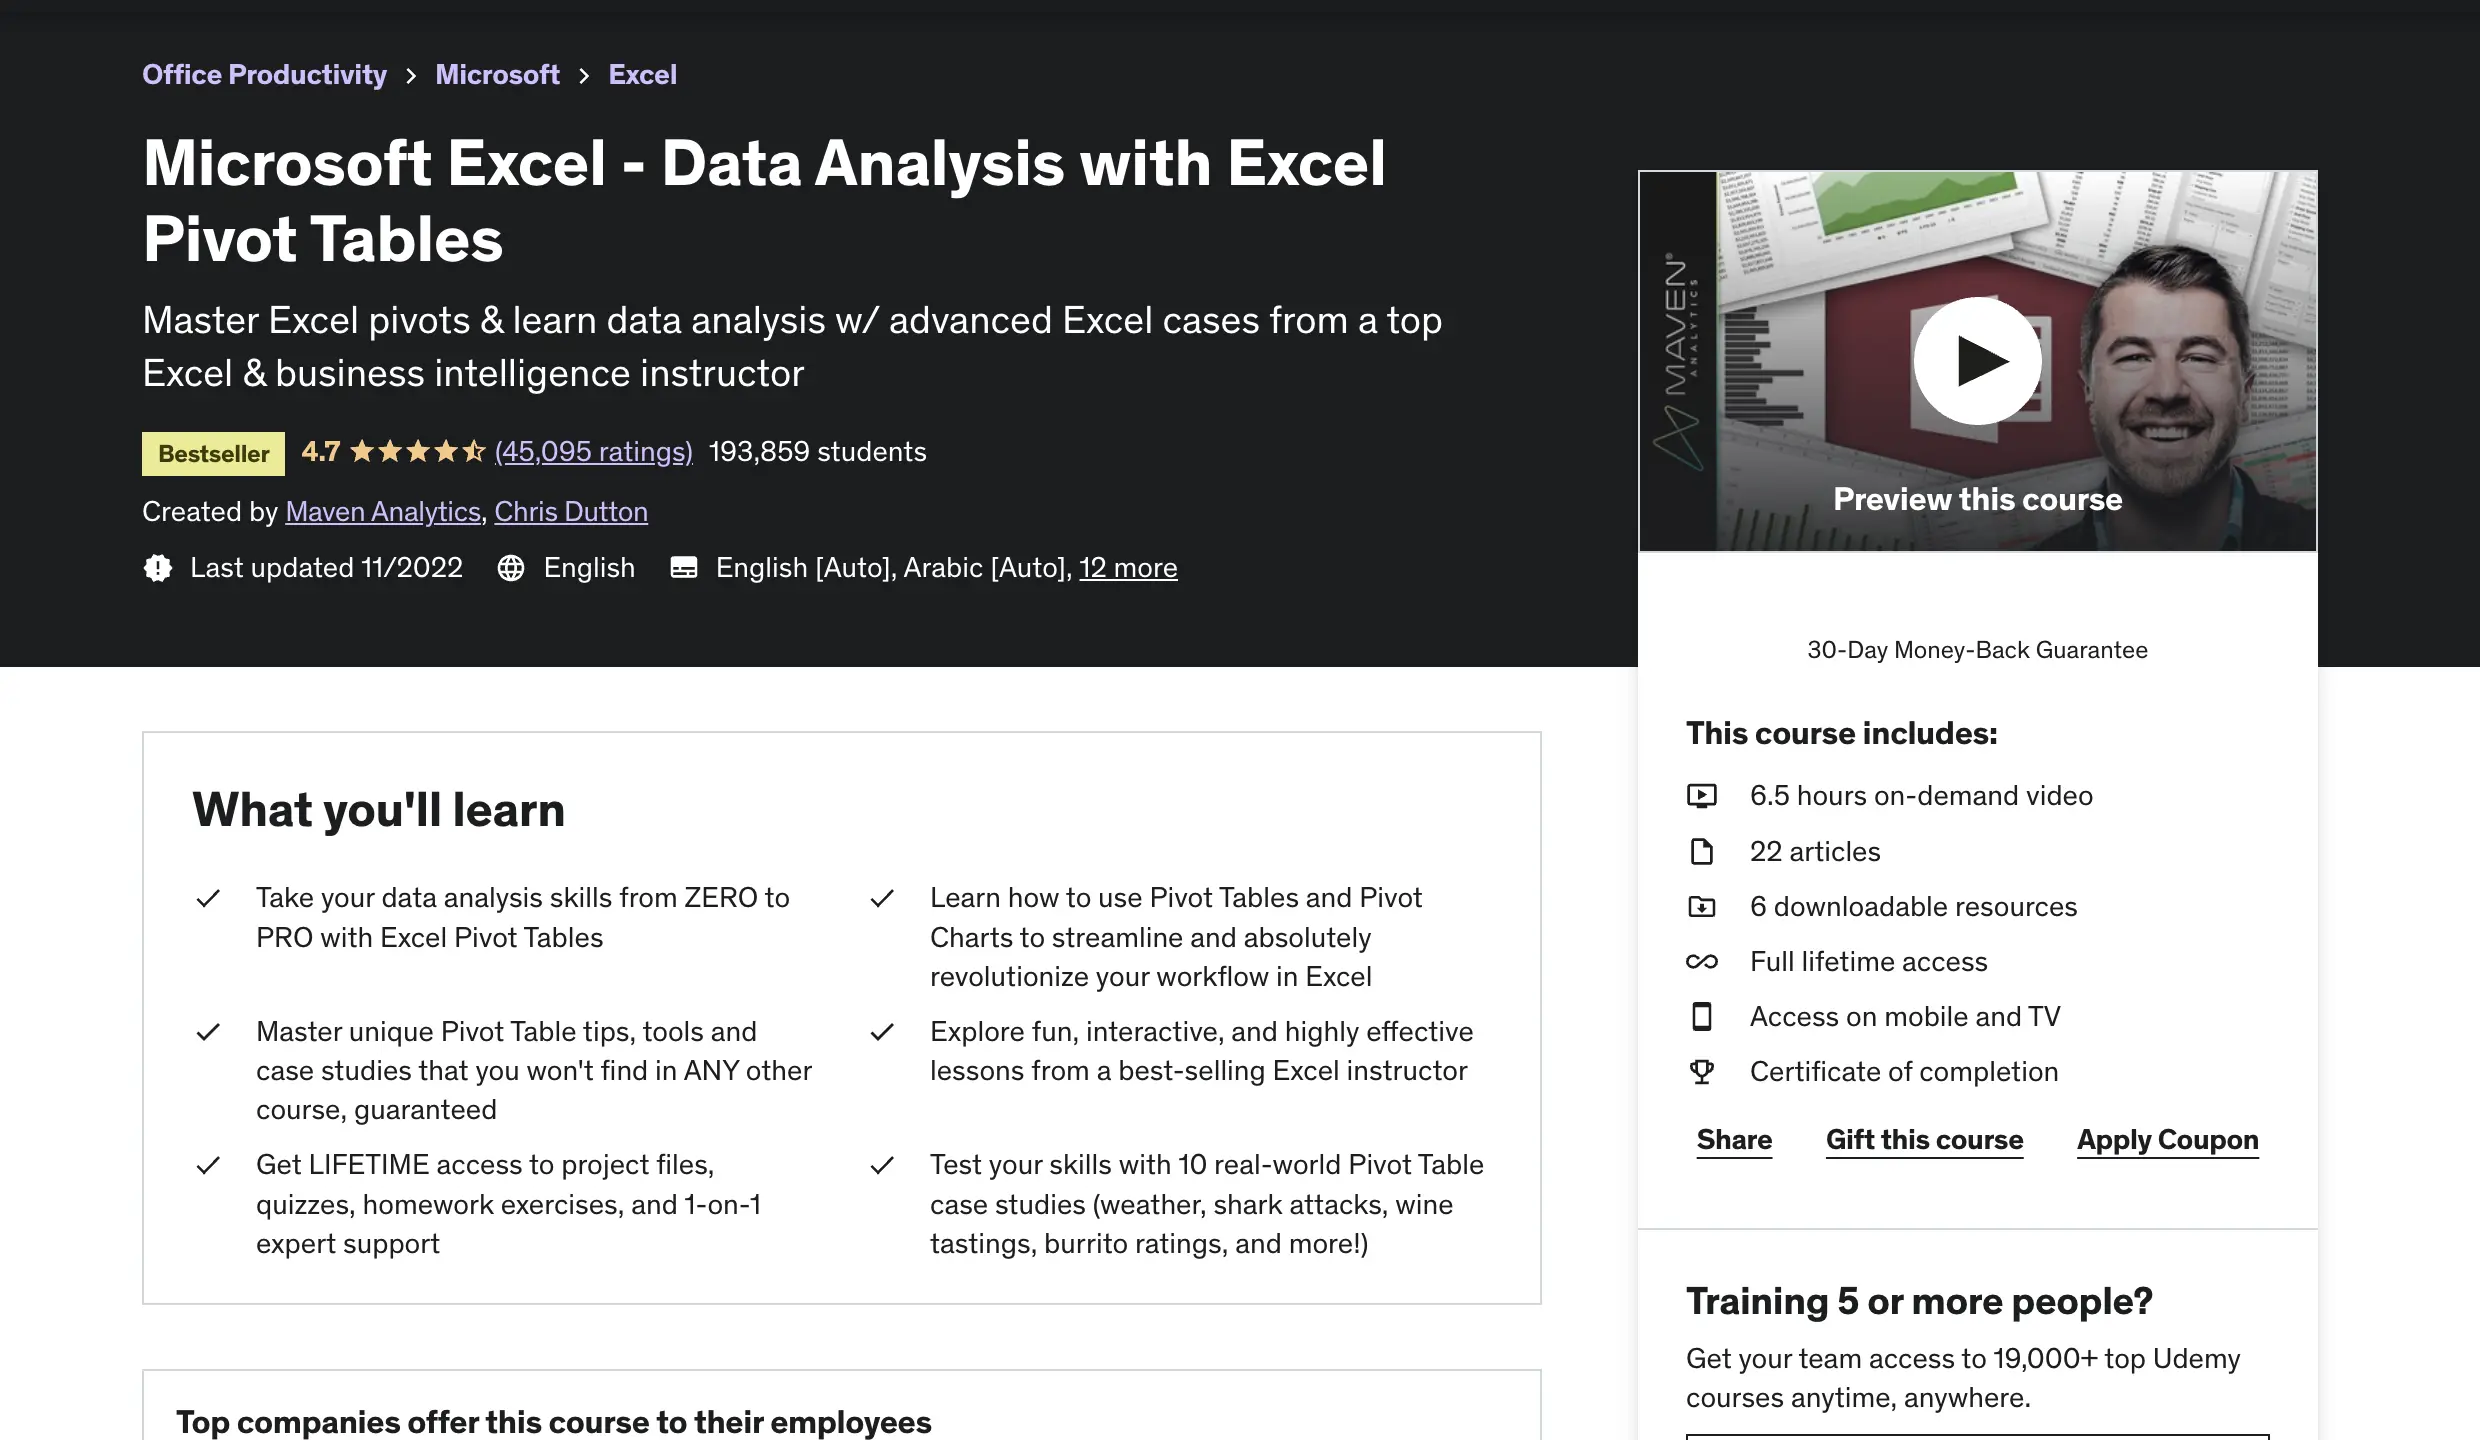Open the Excel breadcrumb link
This screenshot has height=1440, width=2480.
pos(642,75)
